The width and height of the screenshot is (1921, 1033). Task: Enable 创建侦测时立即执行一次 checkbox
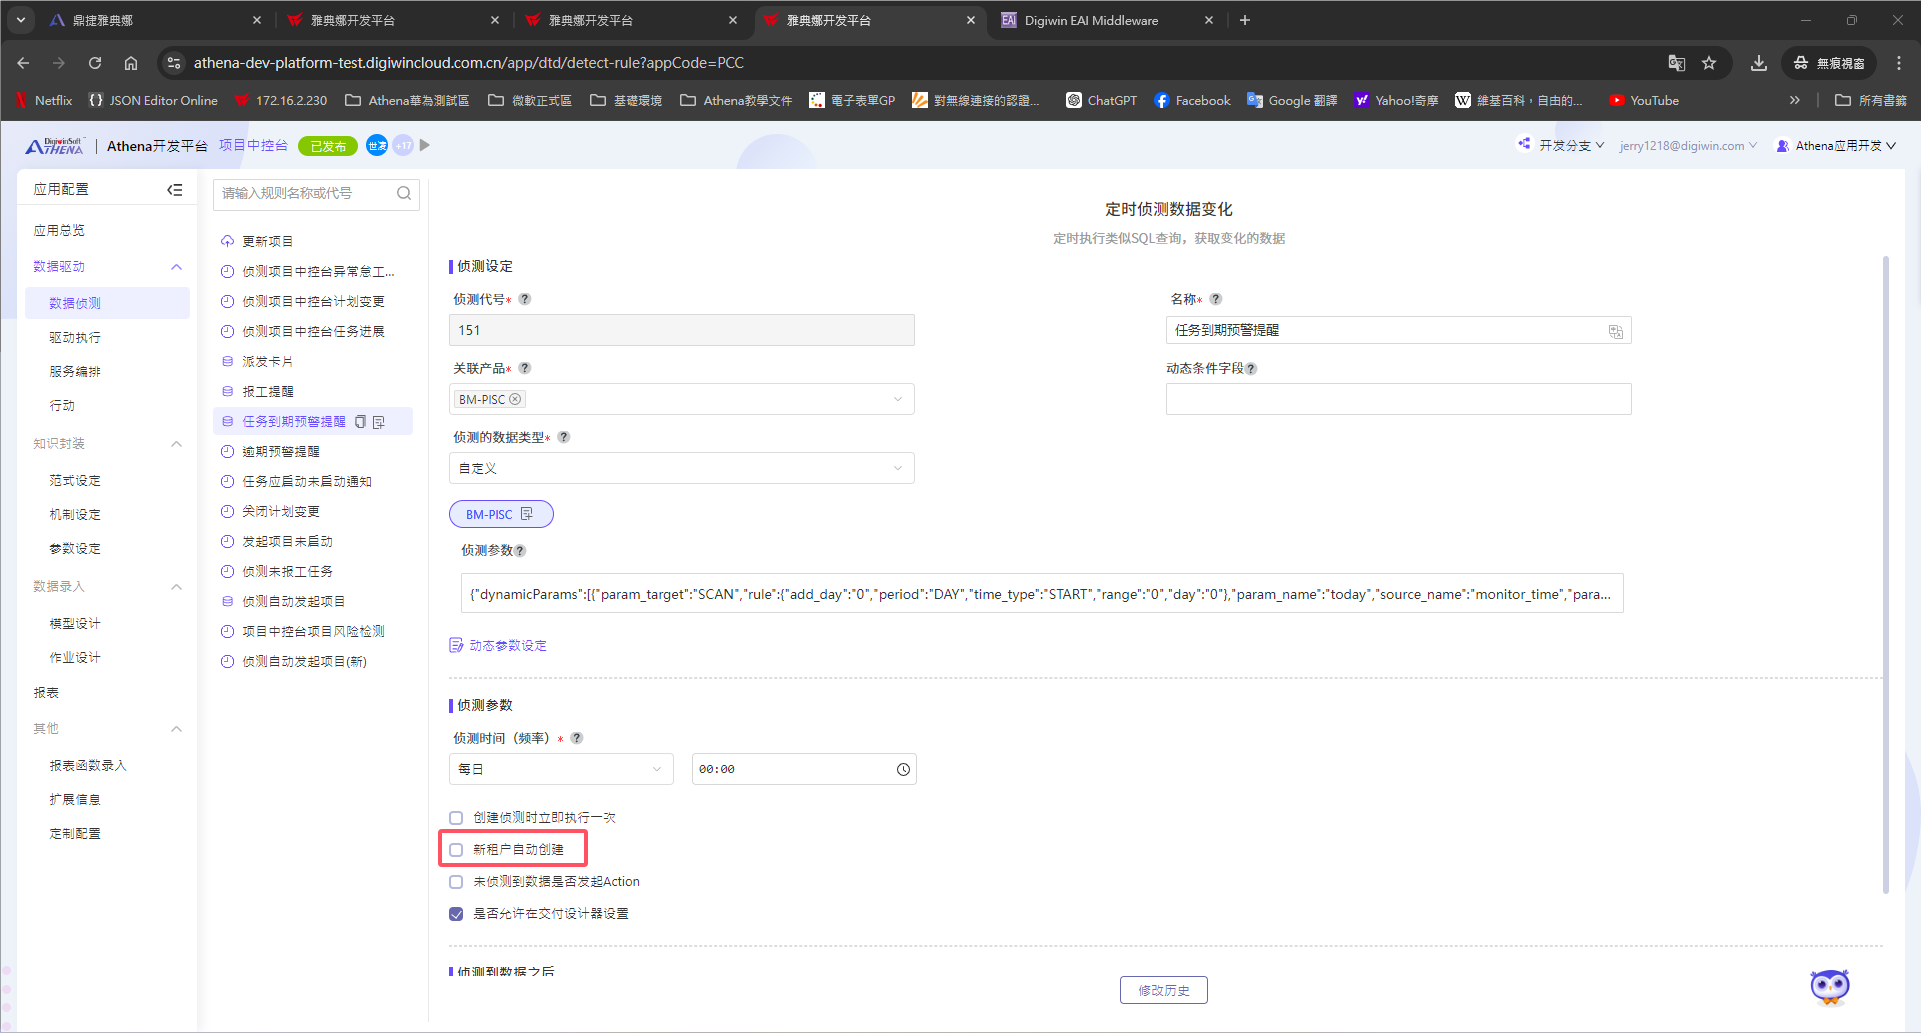click(456, 818)
